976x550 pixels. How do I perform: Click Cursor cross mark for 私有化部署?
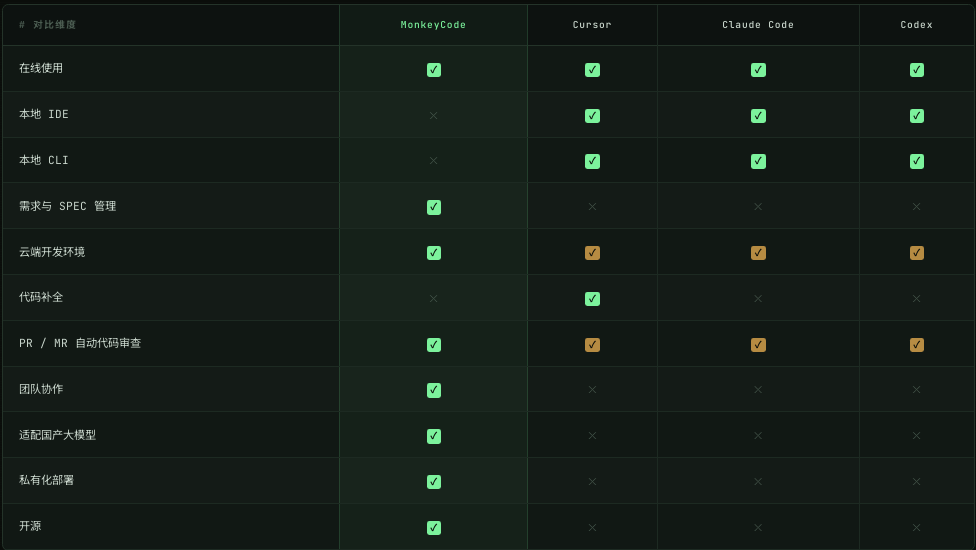coord(592,482)
